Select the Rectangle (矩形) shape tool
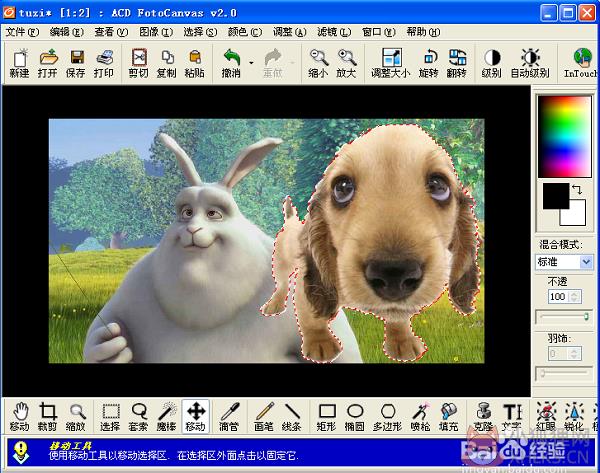The image size is (600, 473). coord(327,417)
